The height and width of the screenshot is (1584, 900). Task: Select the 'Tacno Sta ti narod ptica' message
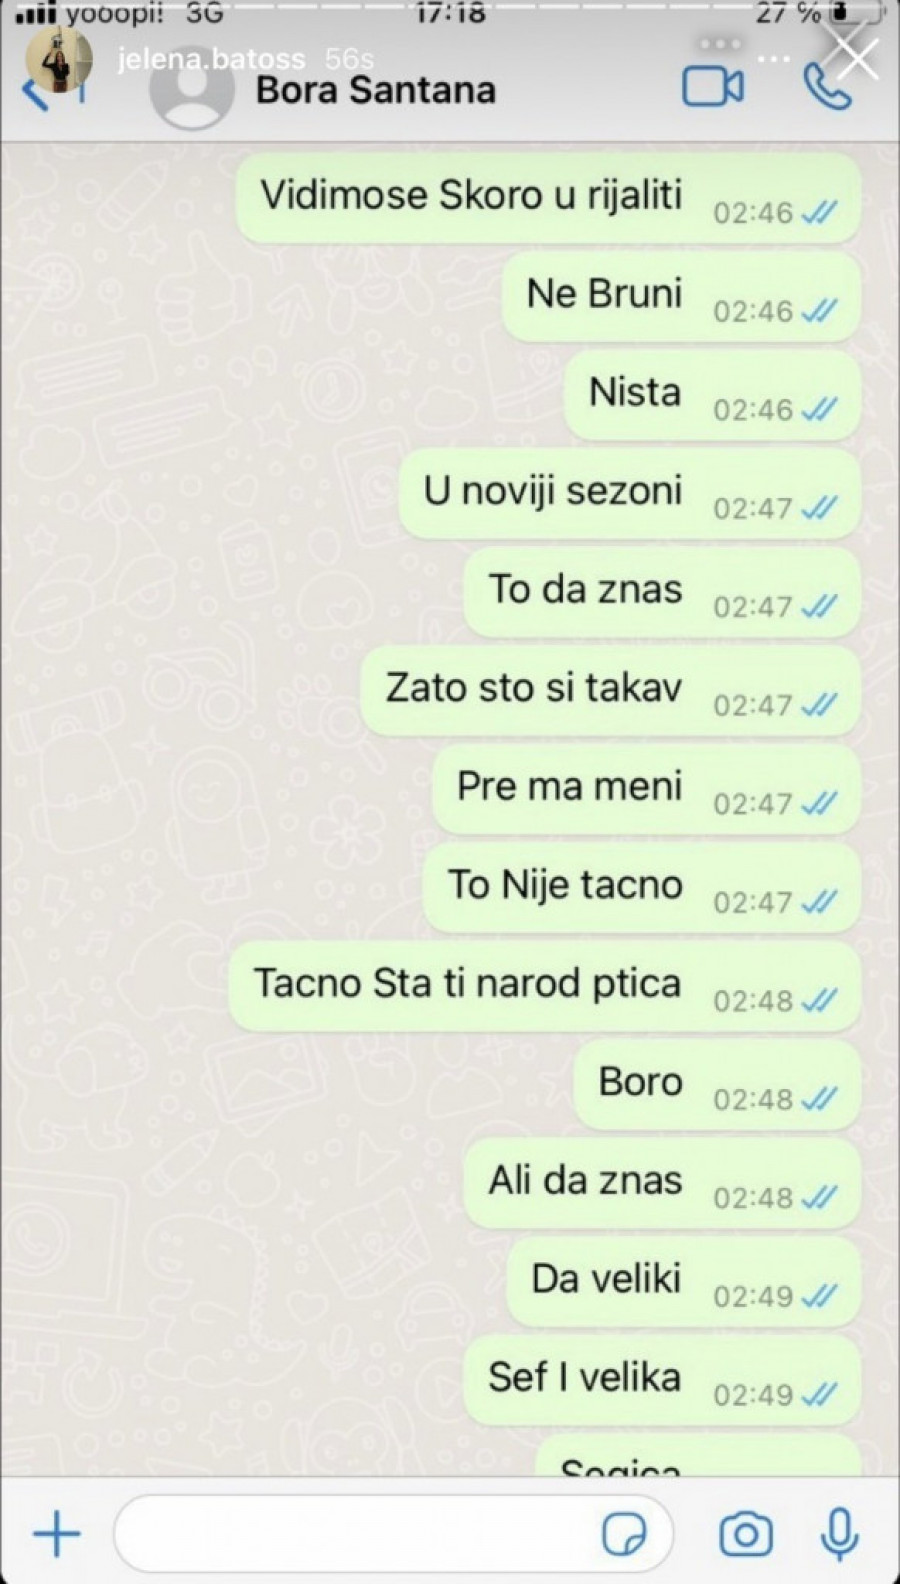click(x=545, y=986)
